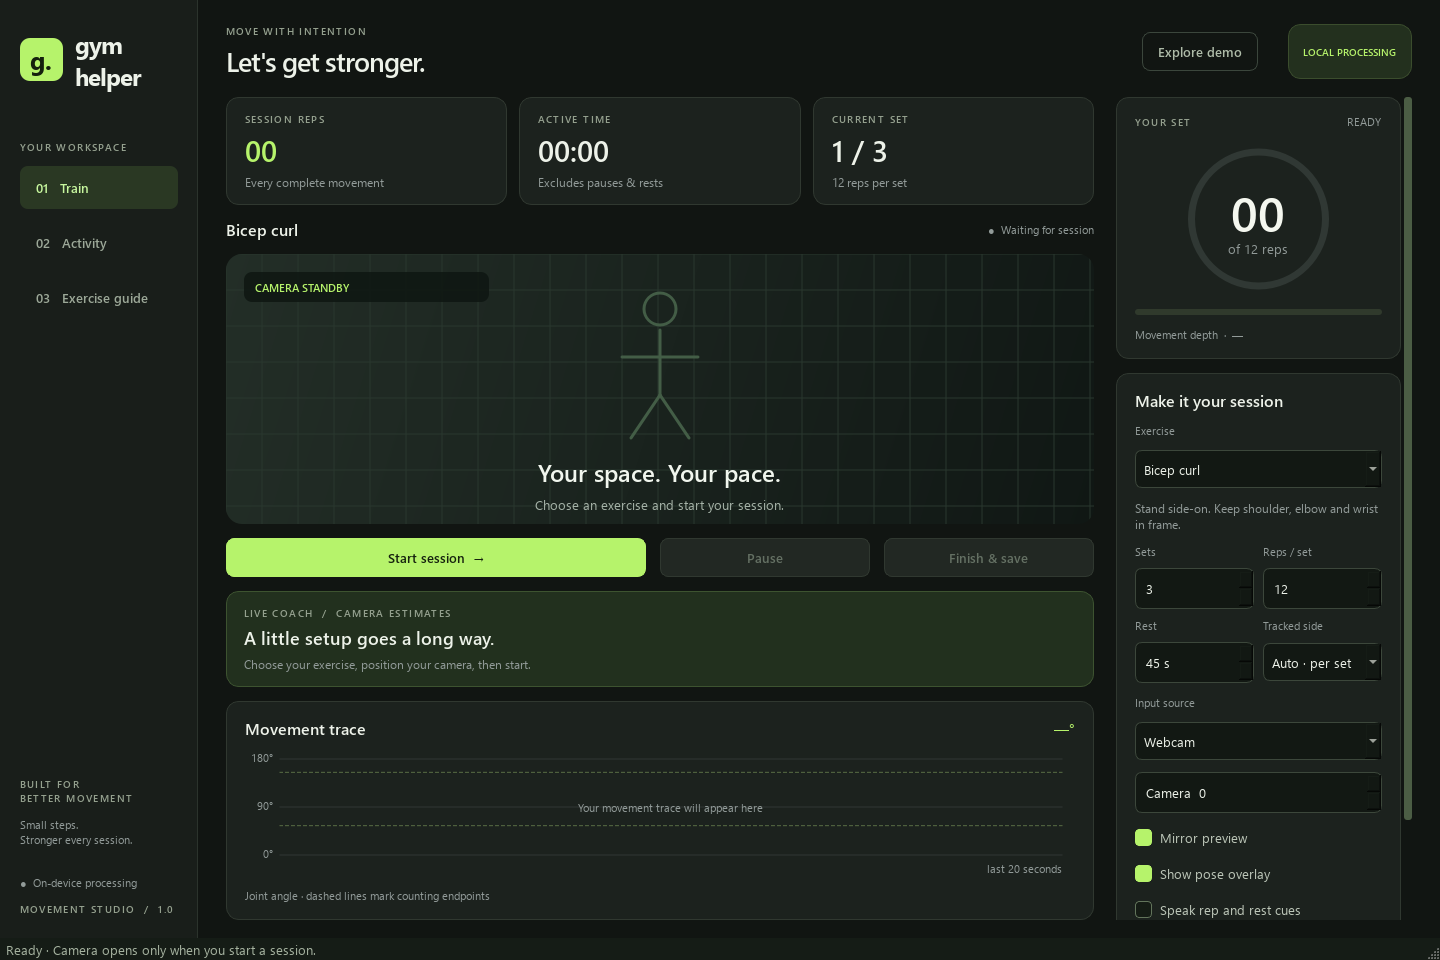The height and width of the screenshot is (960, 1440).
Task: Click the Camera Standby status badge
Action: 366,287
